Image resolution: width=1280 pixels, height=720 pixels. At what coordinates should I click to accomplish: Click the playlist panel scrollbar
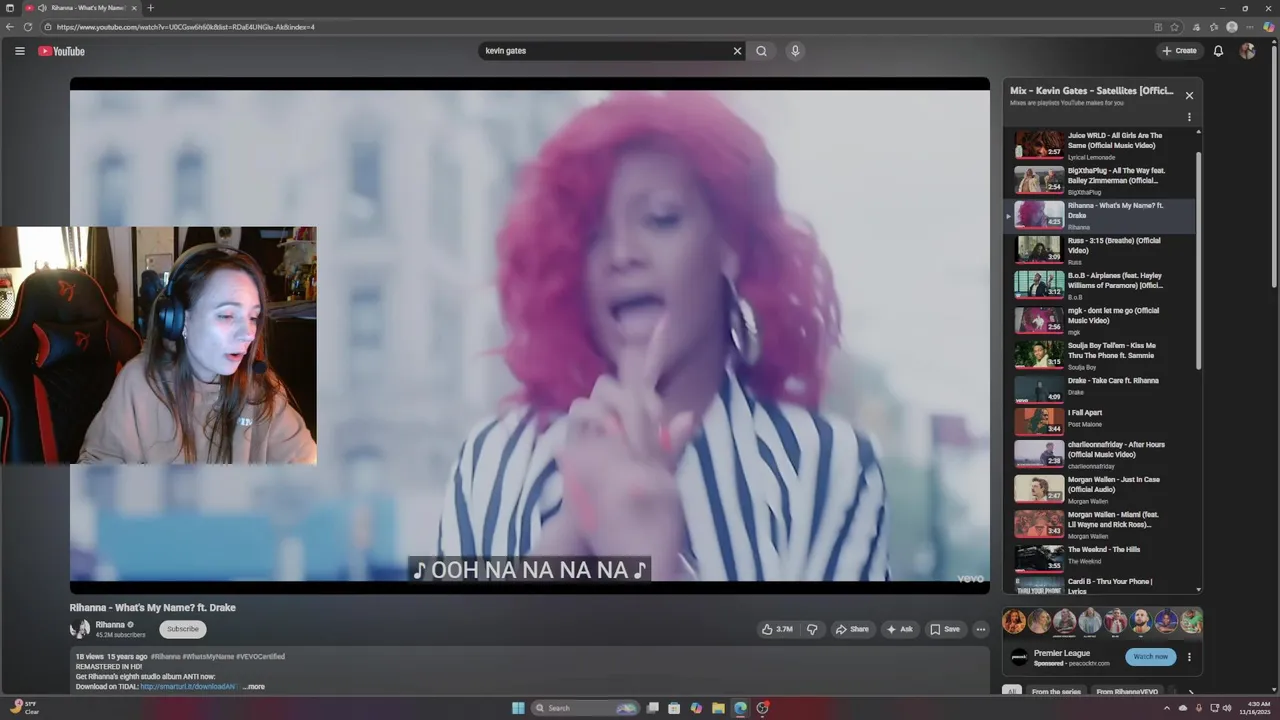[x=1199, y=260]
